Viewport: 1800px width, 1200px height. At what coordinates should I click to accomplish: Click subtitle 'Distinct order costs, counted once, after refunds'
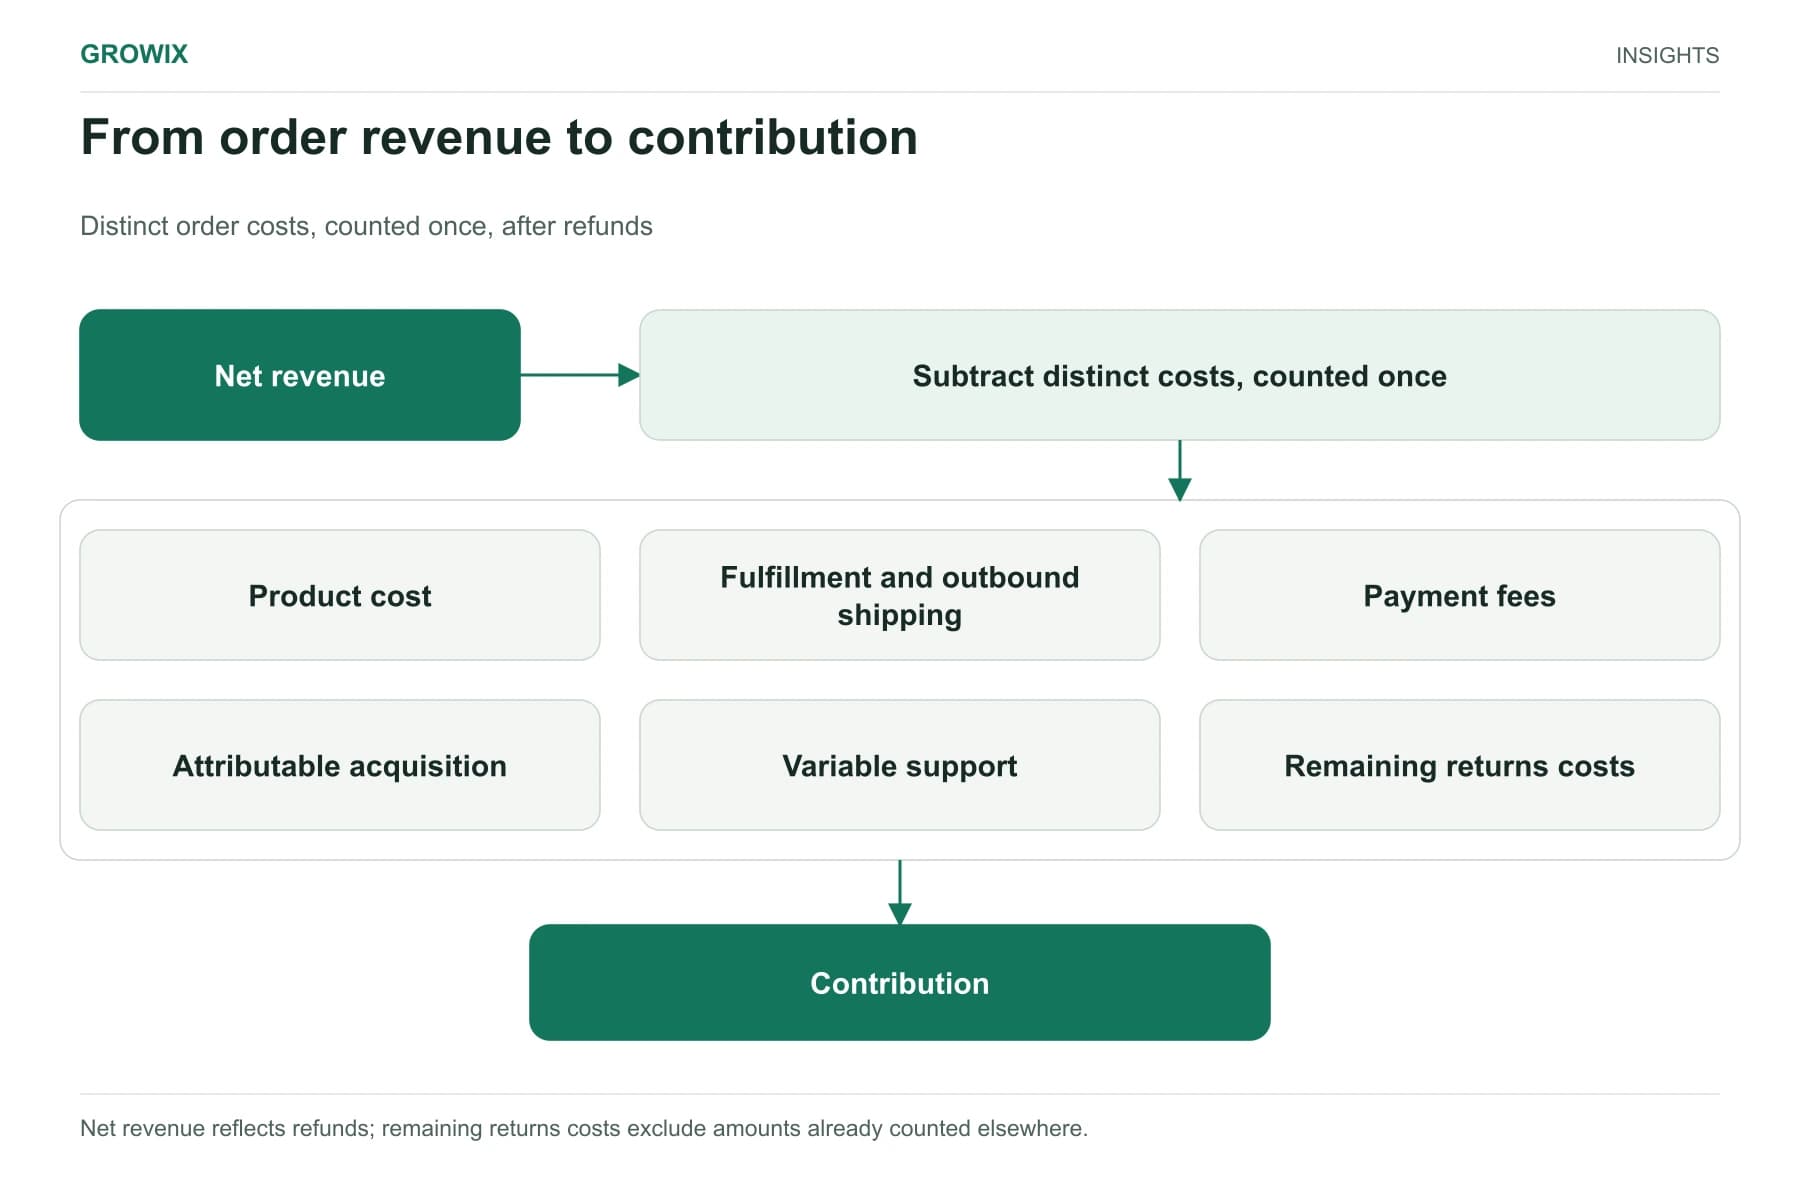click(x=366, y=226)
